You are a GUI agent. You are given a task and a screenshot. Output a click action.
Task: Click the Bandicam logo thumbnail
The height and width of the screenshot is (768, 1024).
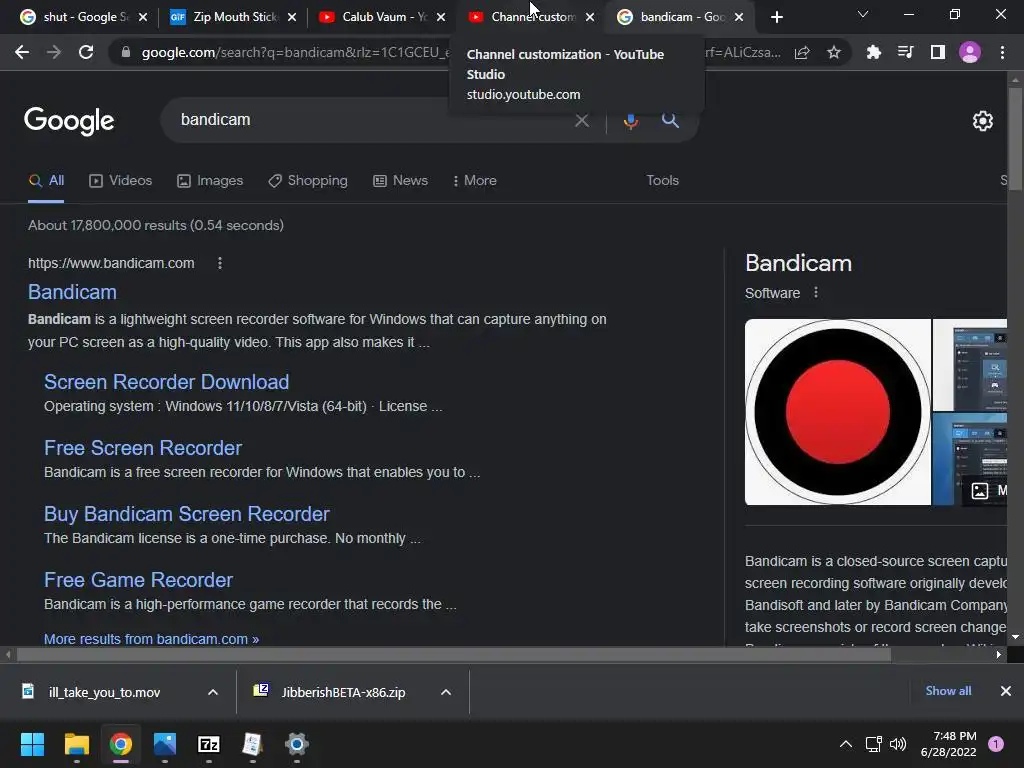click(838, 412)
